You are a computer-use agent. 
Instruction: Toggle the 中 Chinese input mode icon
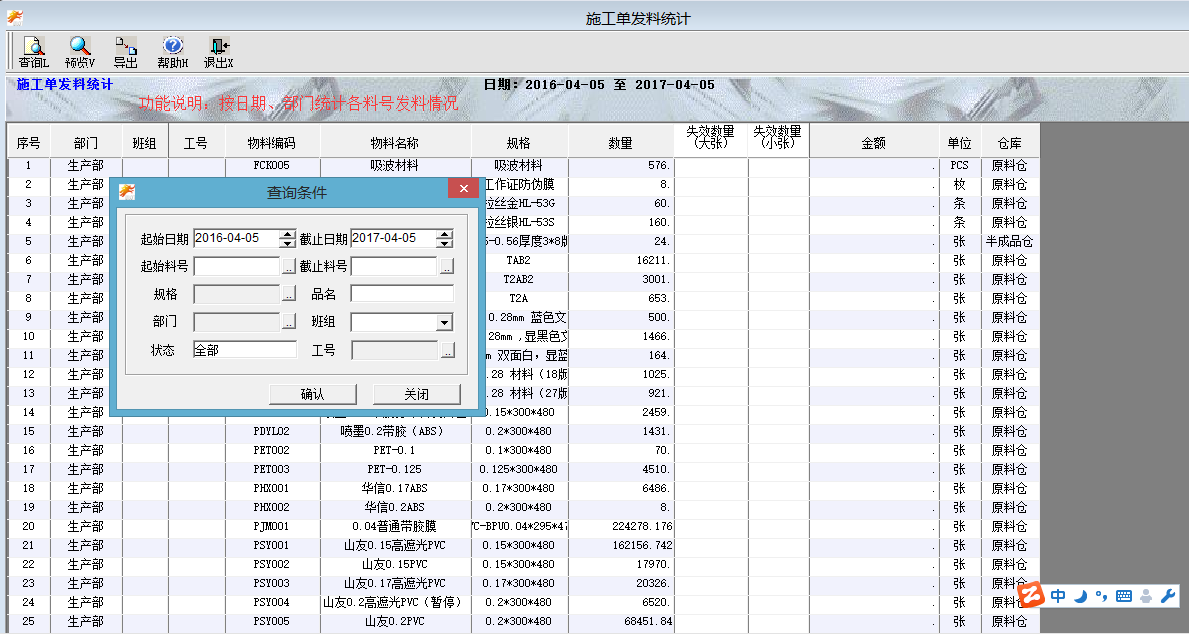(x=1058, y=596)
